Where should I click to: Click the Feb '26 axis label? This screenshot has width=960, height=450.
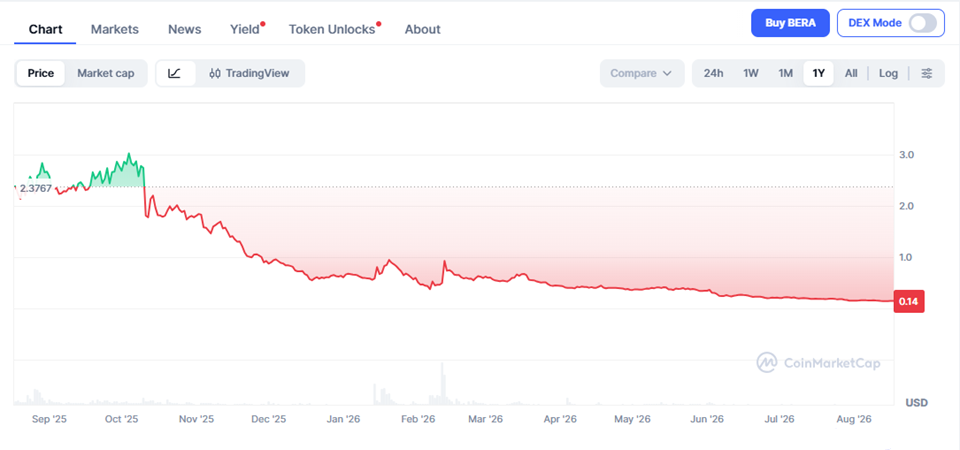[416, 419]
